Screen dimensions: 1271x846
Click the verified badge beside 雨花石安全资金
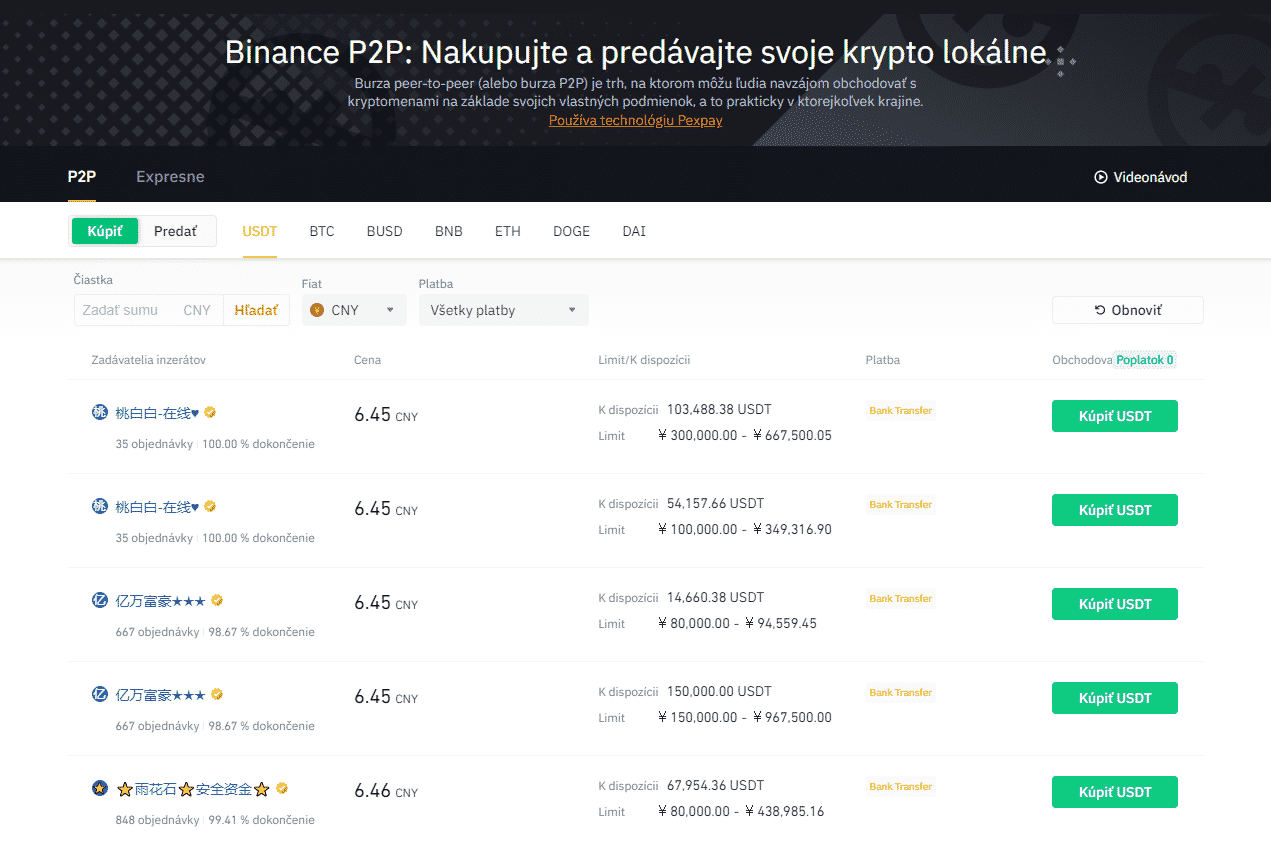282,789
